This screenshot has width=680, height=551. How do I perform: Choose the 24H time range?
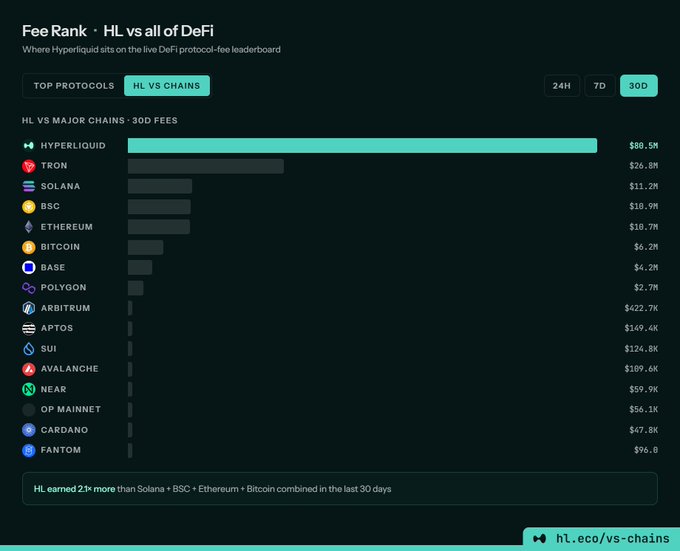click(562, 86)
